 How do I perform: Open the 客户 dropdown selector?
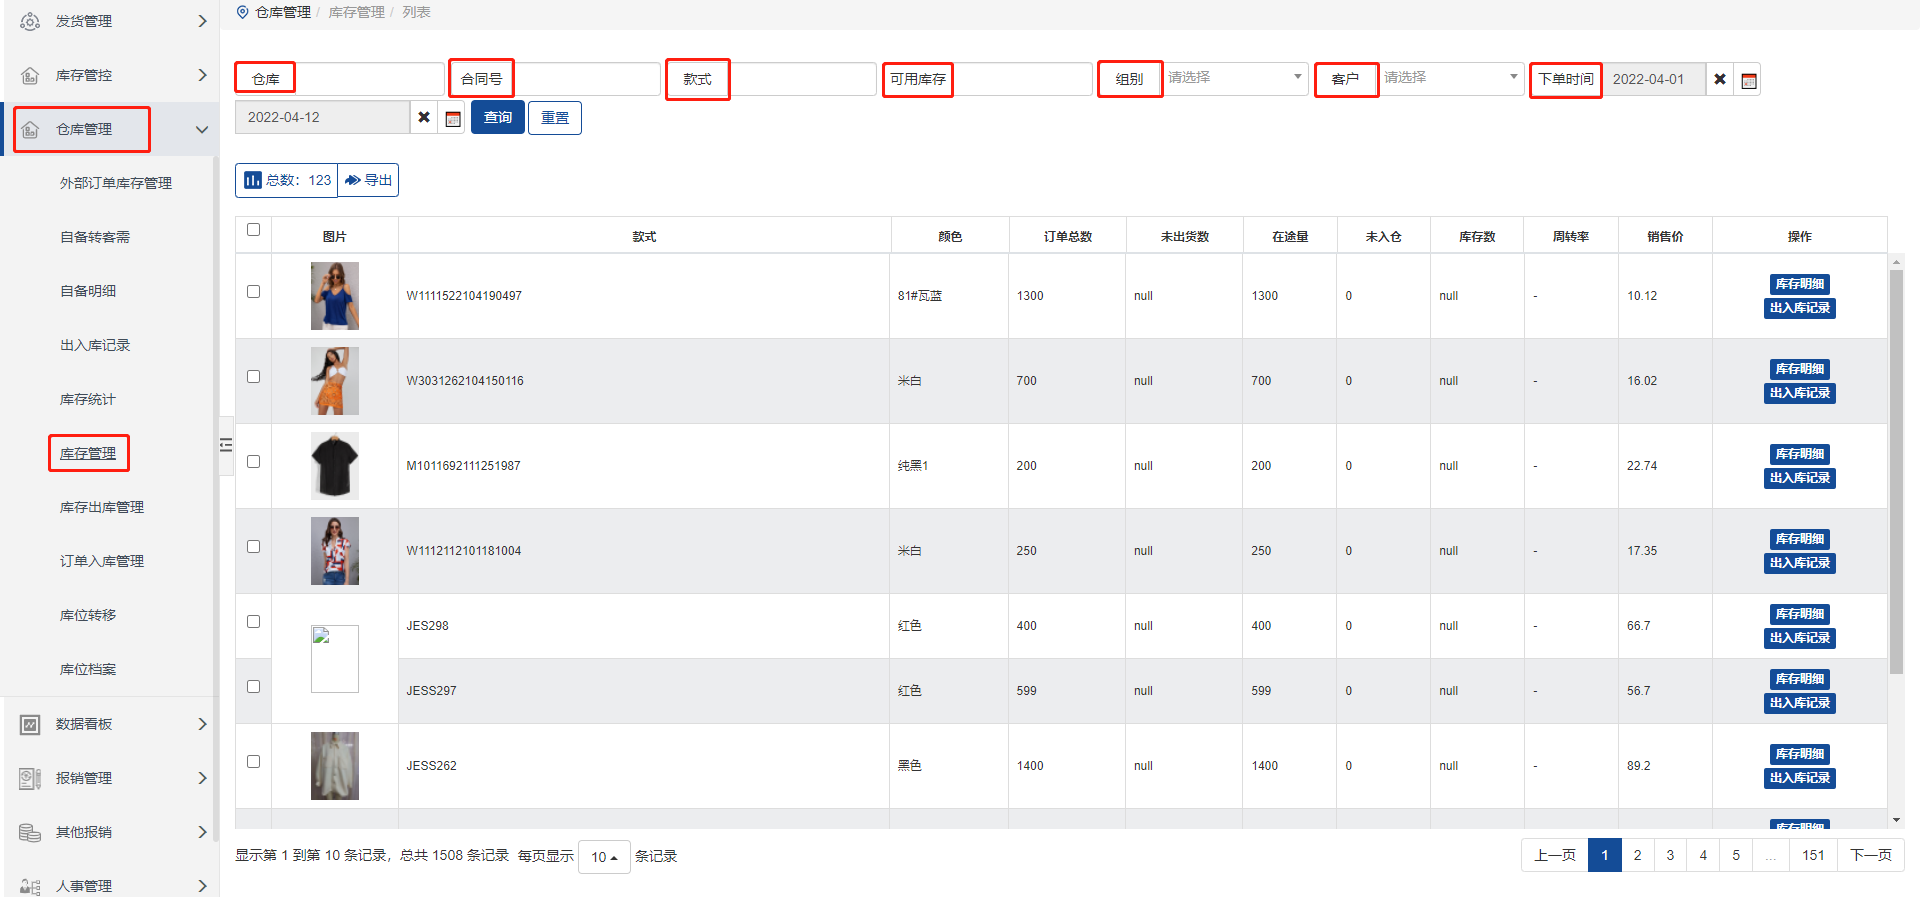click(1451, 78)
